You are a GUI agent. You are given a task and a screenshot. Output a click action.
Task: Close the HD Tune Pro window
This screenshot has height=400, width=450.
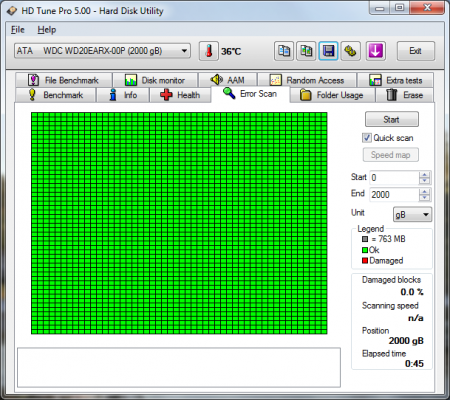pyautogui.click(x=427, y=8)
